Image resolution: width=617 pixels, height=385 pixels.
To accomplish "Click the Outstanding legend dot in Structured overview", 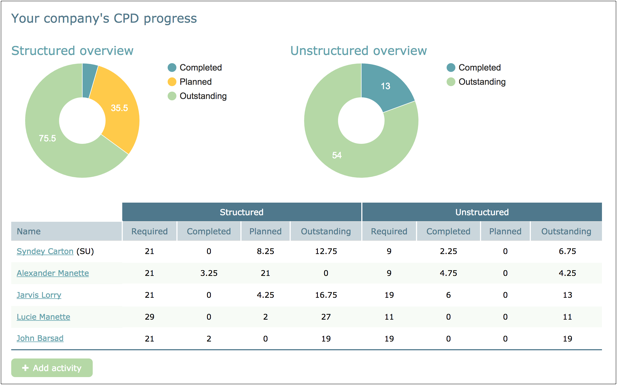I will coord(172,96).
